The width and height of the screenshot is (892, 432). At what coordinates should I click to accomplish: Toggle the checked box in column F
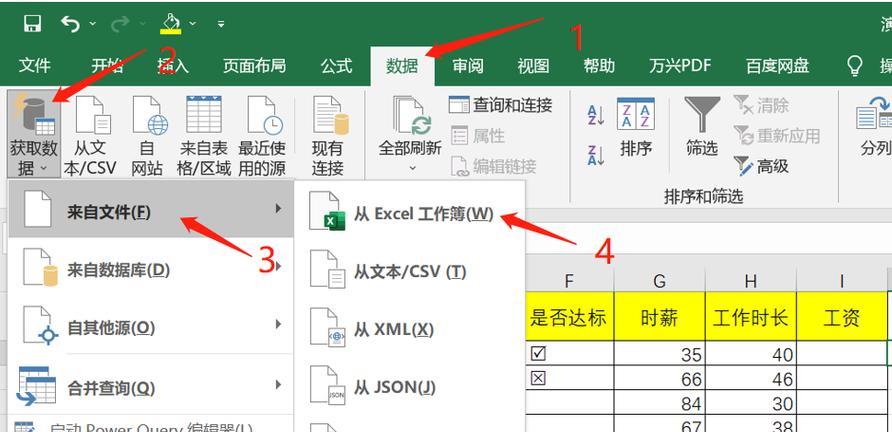click(538, 353)
